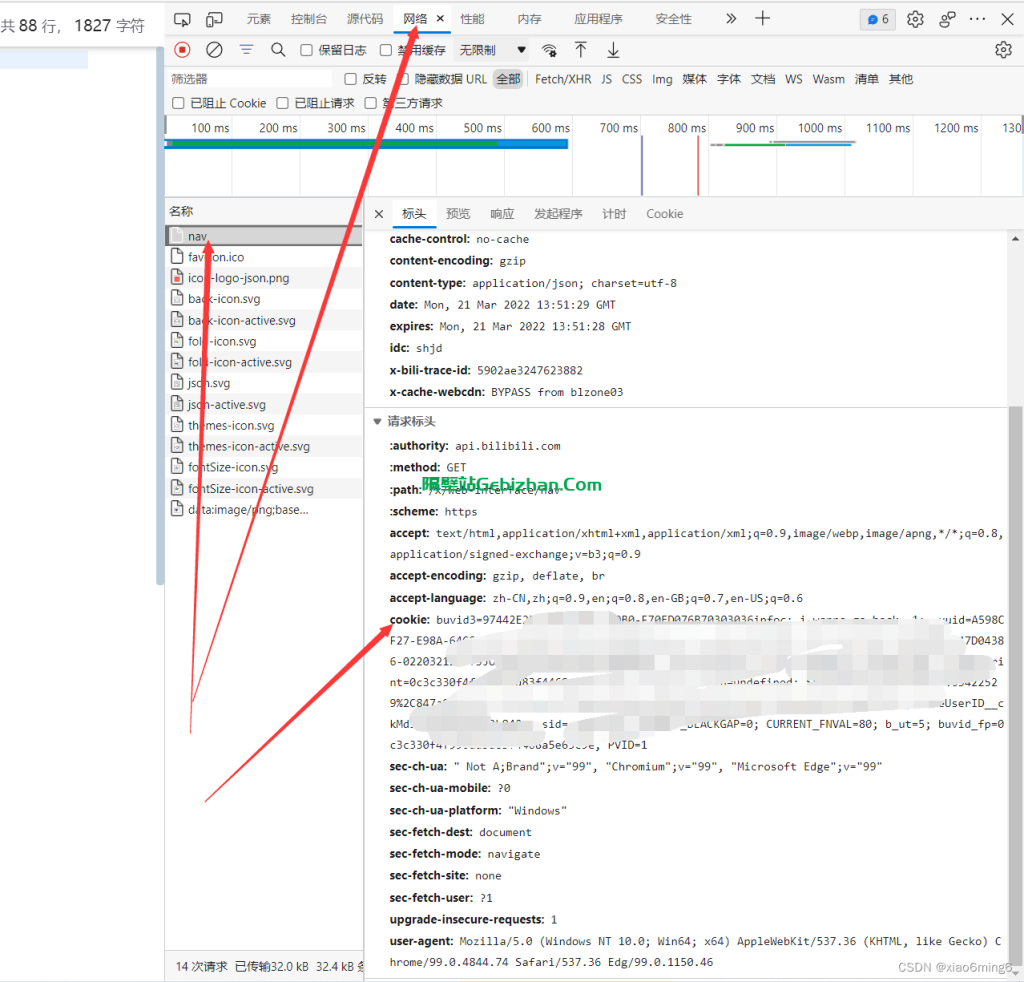Viewport: 1024px width, 982px height.
Task: Enable the 保留日志 checkbox
Action: point(306,50)
